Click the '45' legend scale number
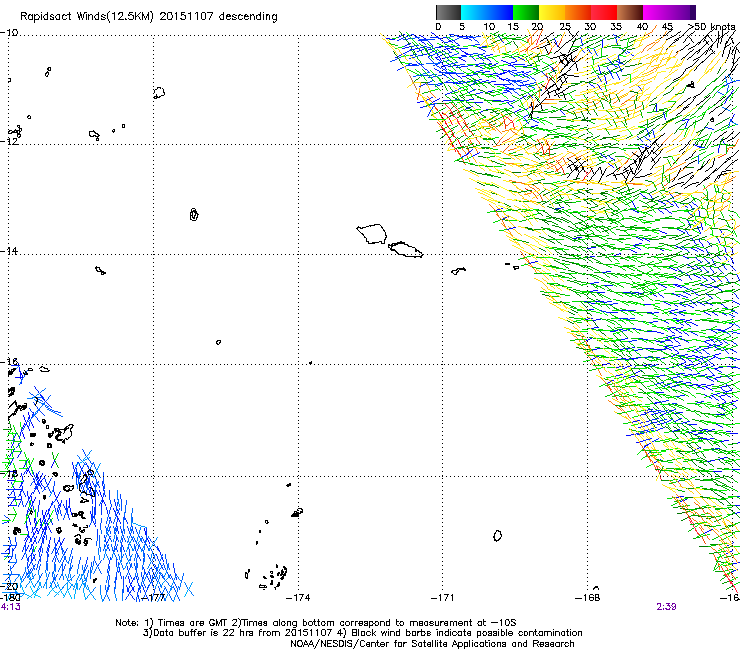The height and width of the screenshot is (650, 740). click(667, 26)
